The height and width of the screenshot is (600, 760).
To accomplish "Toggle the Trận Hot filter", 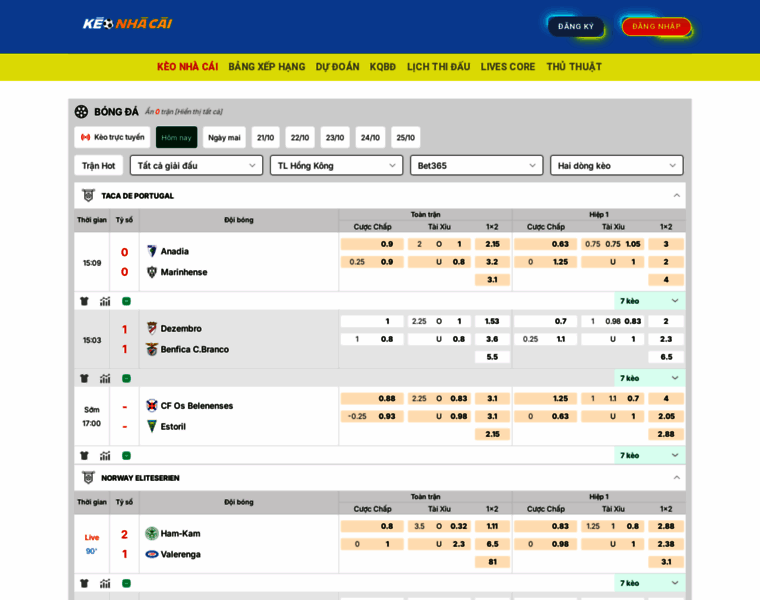I will 98,165.
